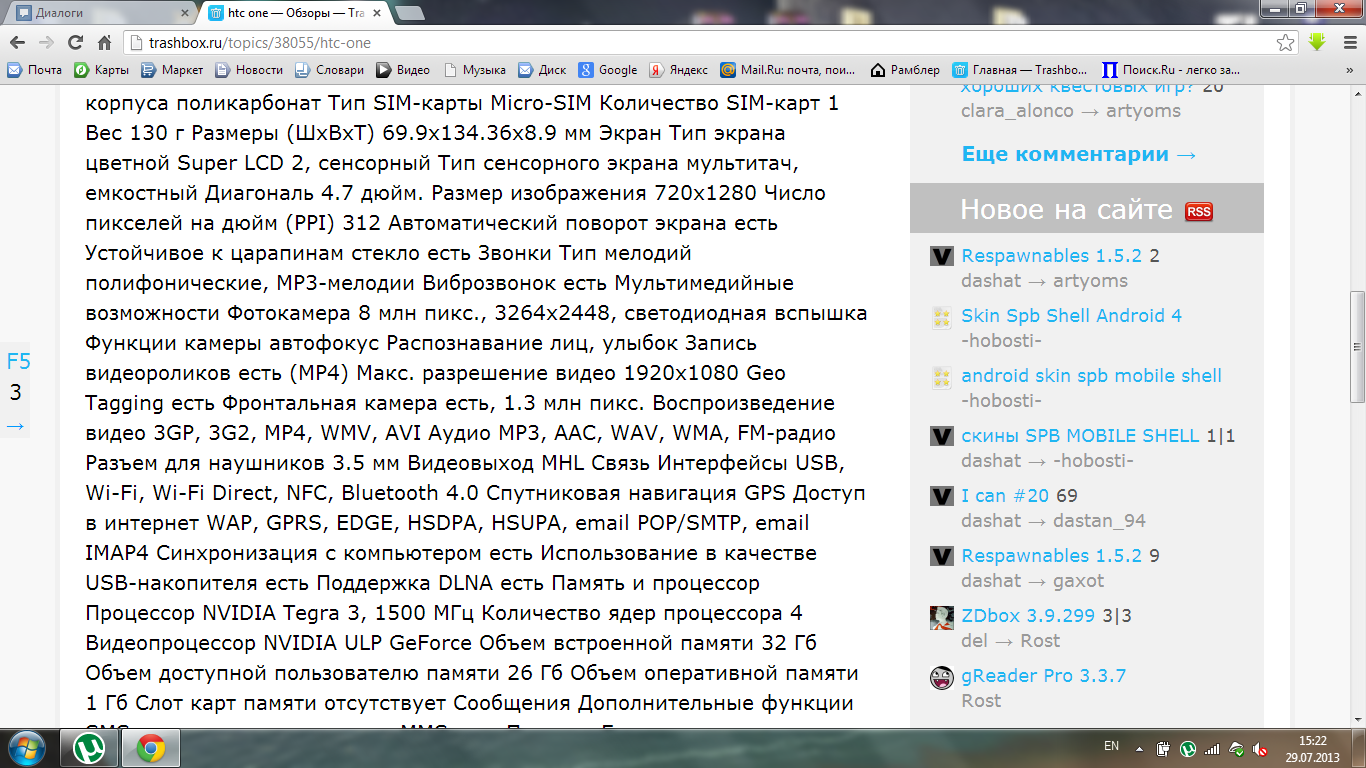Open the Google bookmark
Viewport: 1366px width, 768px height.
pyautogui.click(x=608, y=70)
